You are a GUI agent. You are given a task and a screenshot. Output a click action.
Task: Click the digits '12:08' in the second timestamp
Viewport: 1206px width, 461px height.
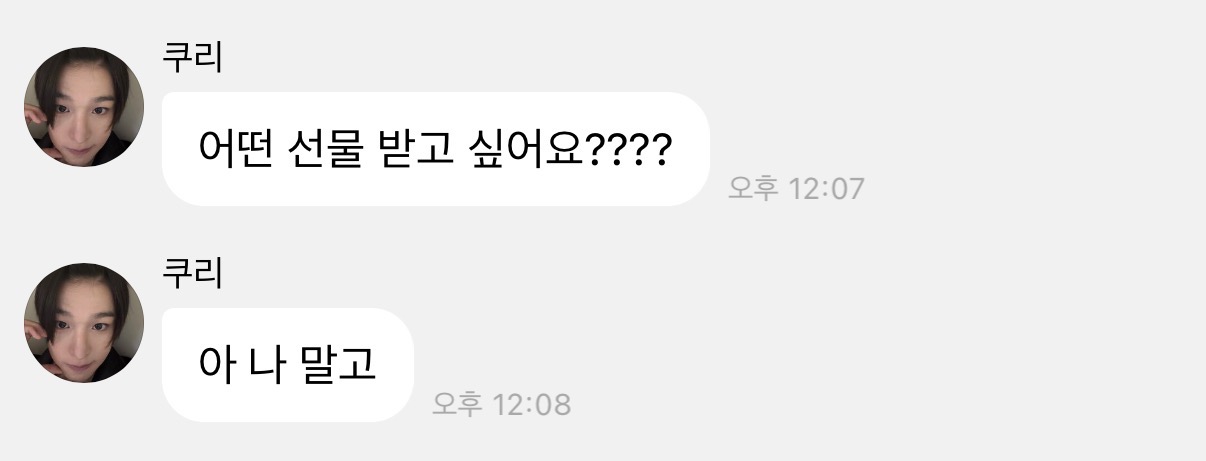pyautogui.click(x=532, y=404)
